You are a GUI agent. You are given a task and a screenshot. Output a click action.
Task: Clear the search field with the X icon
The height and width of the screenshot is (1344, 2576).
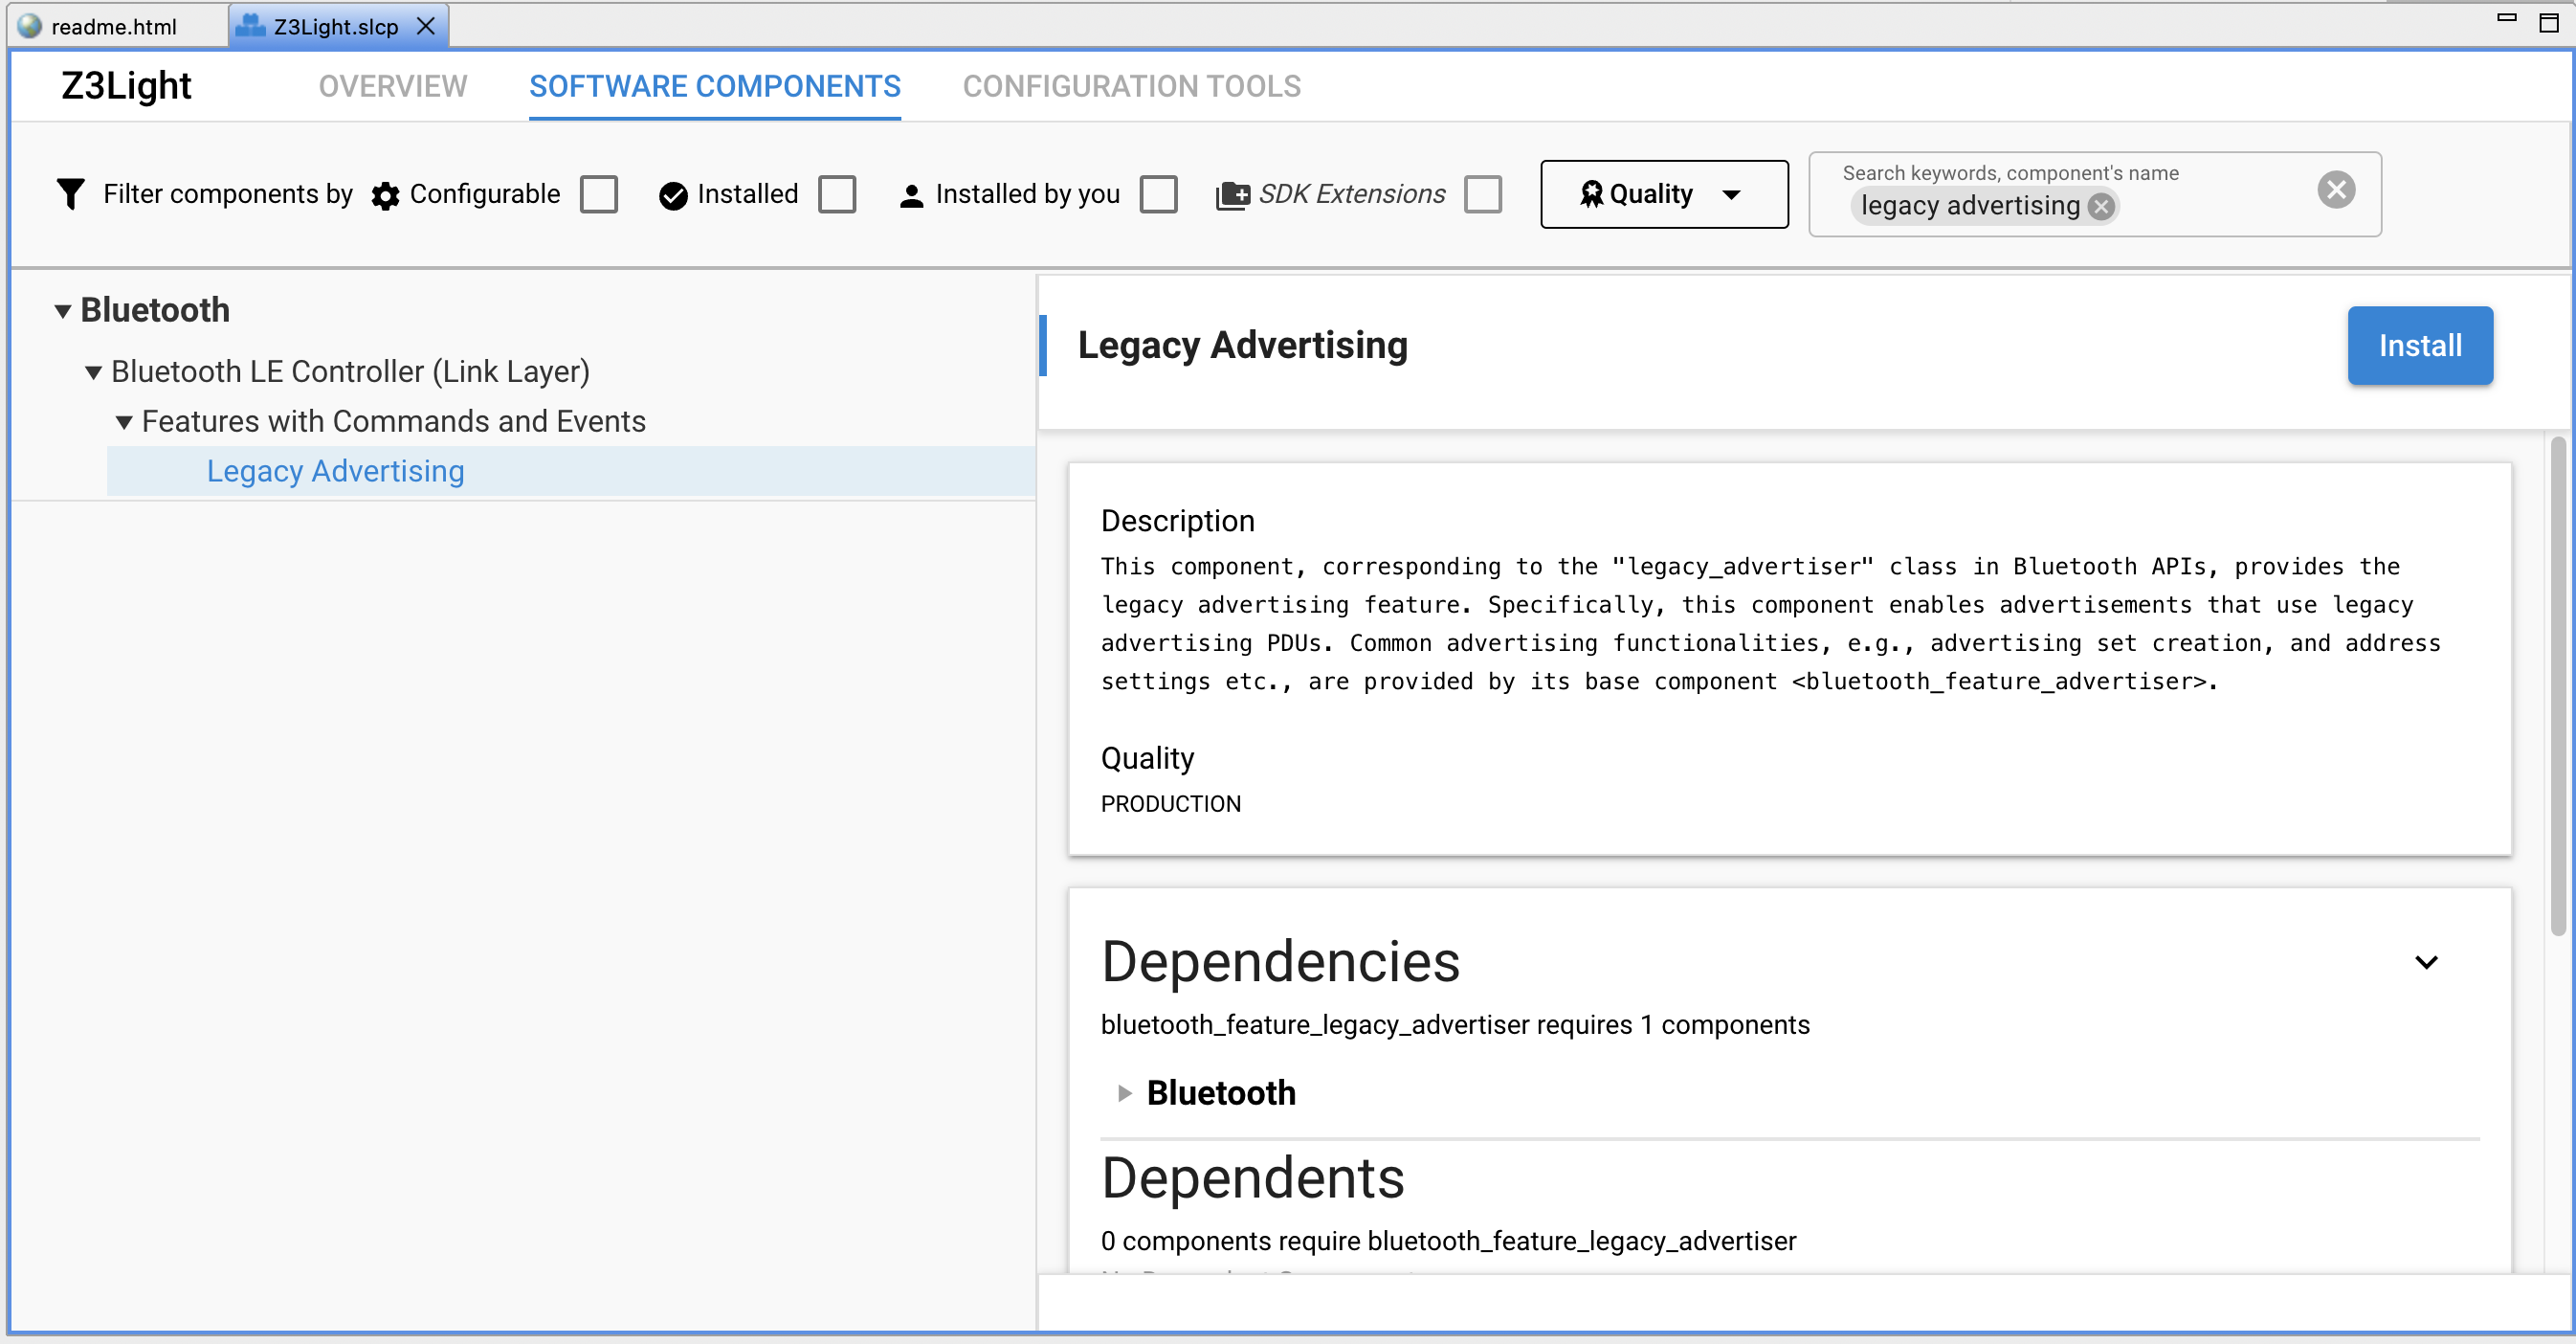[x=2336, y=189]
